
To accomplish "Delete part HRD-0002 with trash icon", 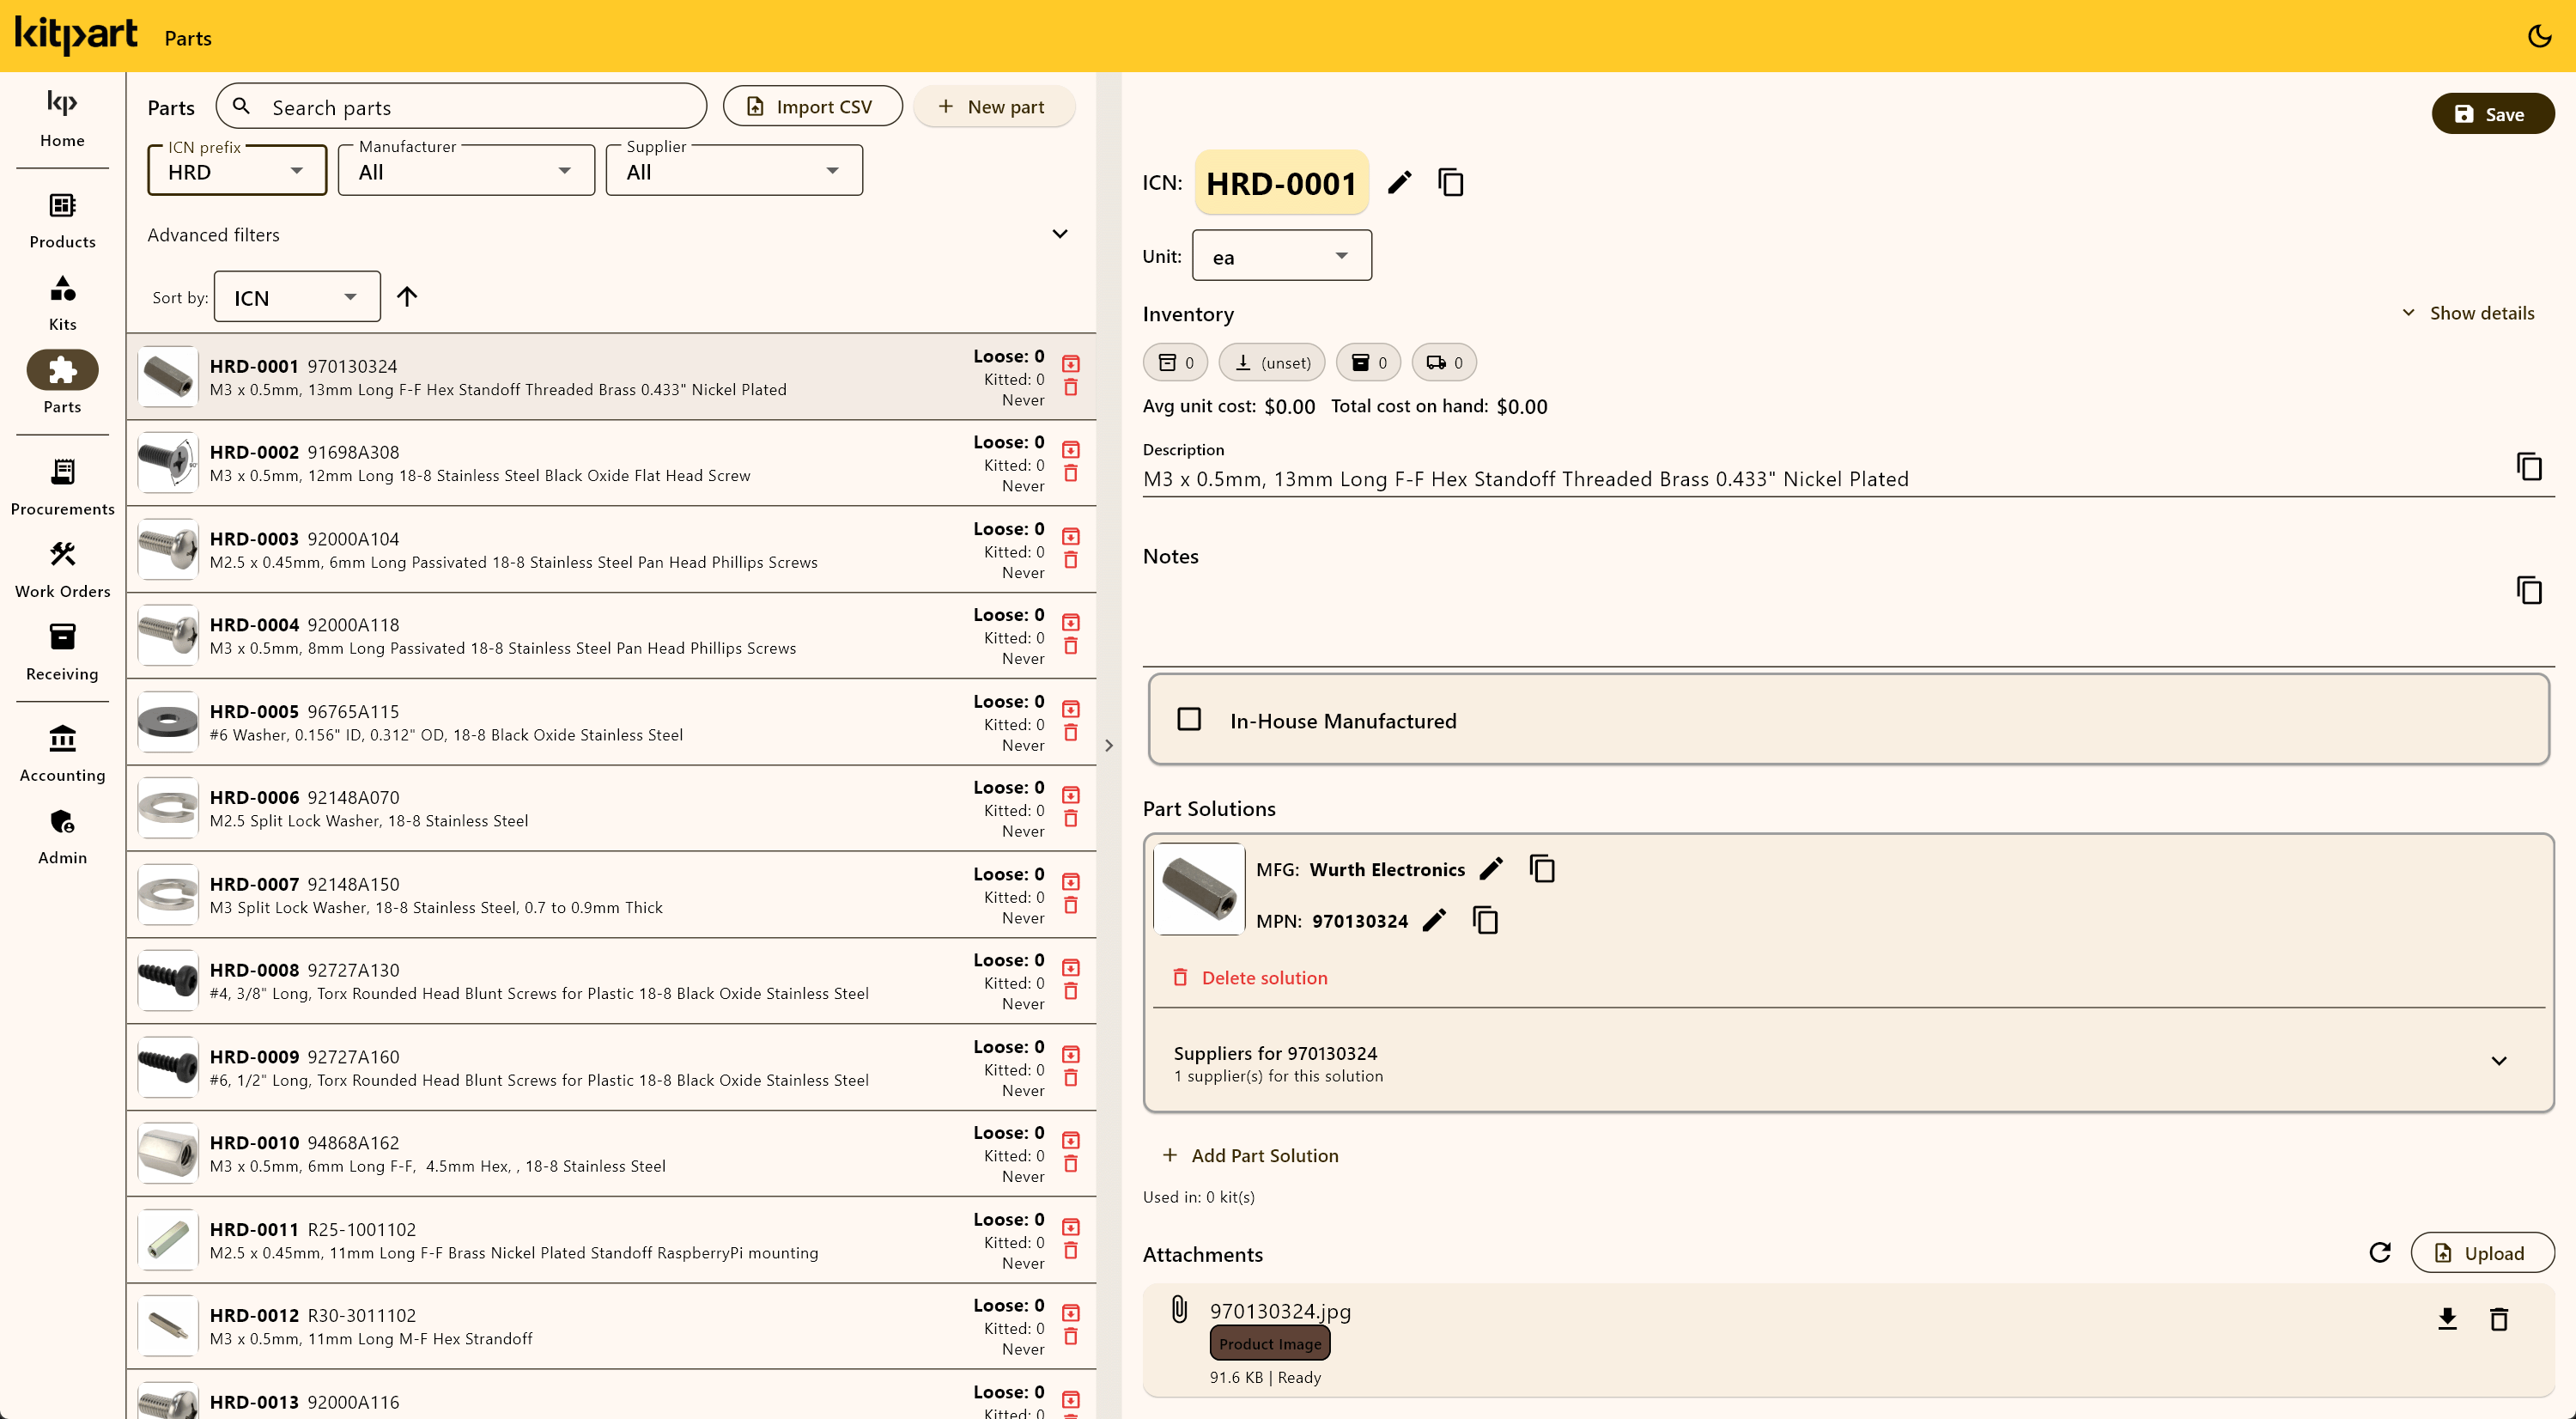I will point(1071,474).
